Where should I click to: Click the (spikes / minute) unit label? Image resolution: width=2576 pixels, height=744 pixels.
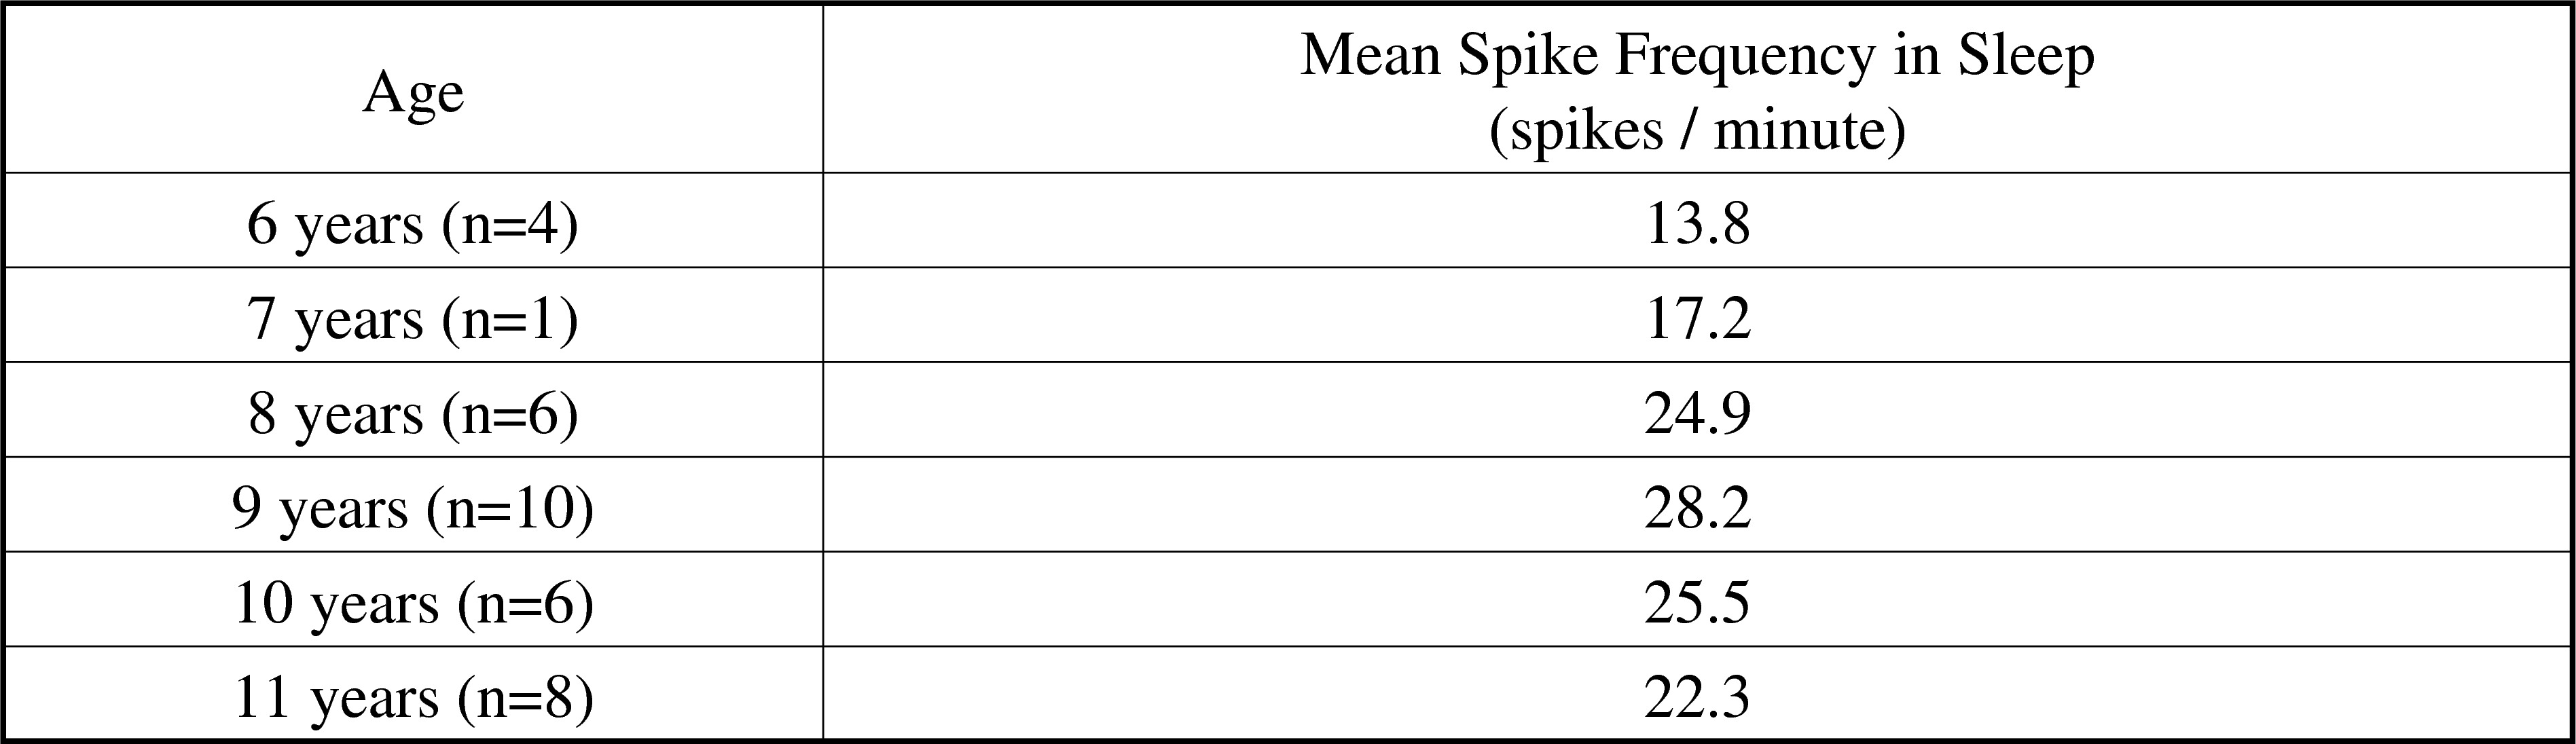click(x=1697, y=130)
